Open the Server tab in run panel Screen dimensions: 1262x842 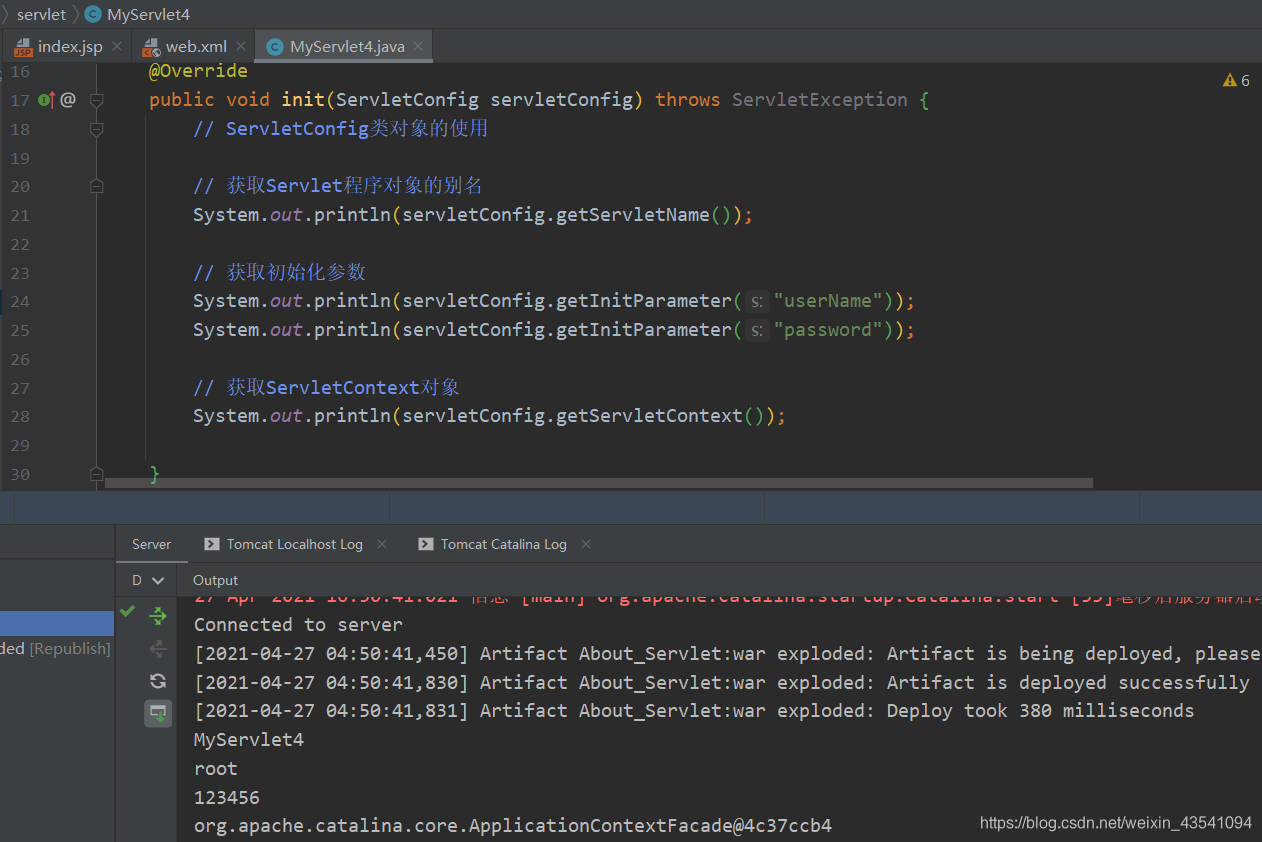tap(151, 544)
